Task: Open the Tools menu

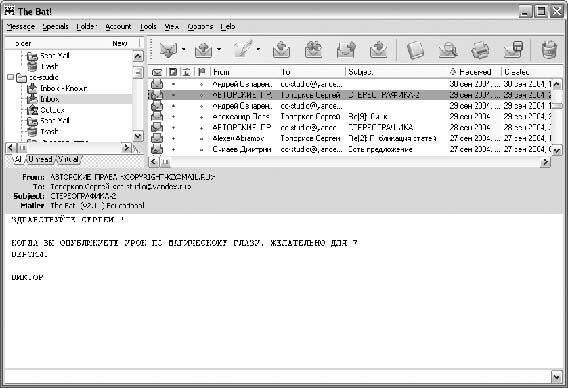Action: pos(148,26)
